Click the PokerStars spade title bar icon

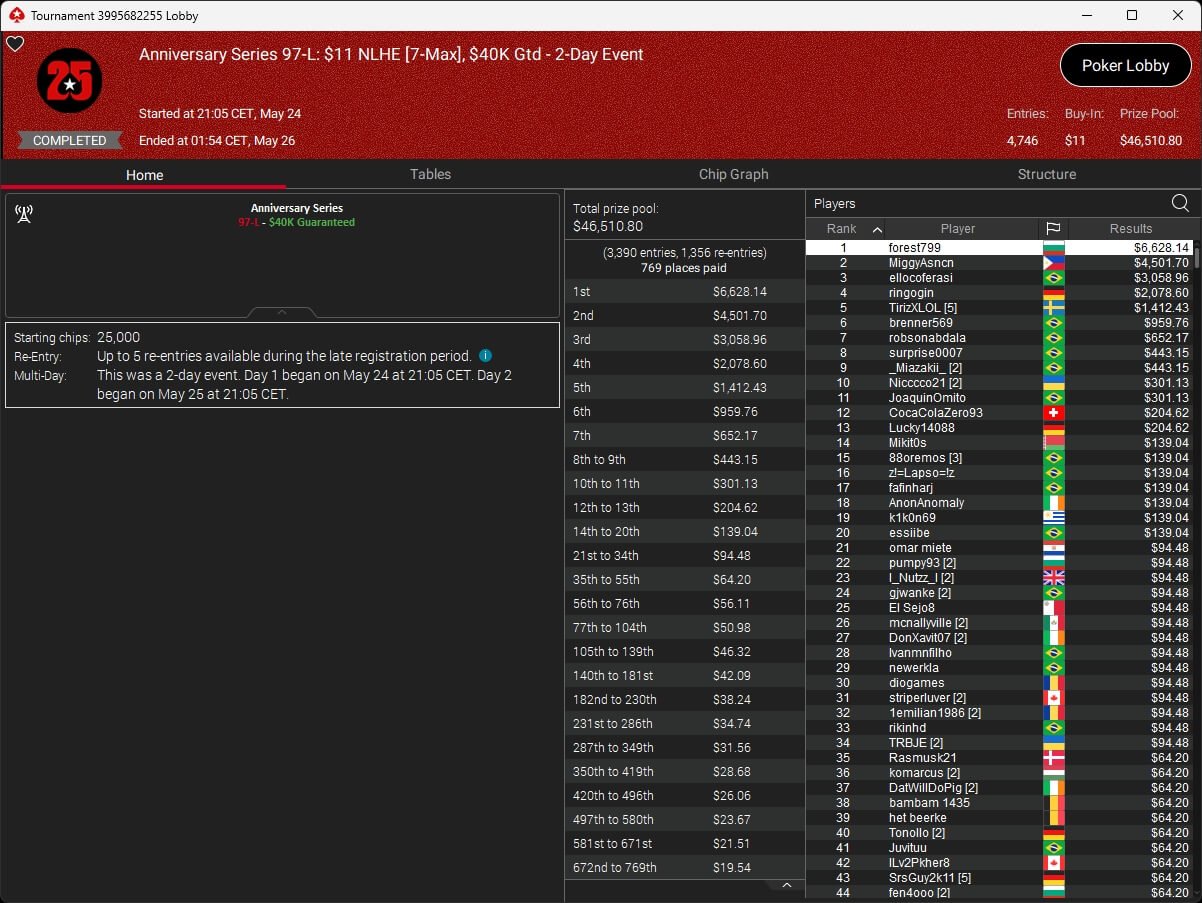click(x=15, y=15)
